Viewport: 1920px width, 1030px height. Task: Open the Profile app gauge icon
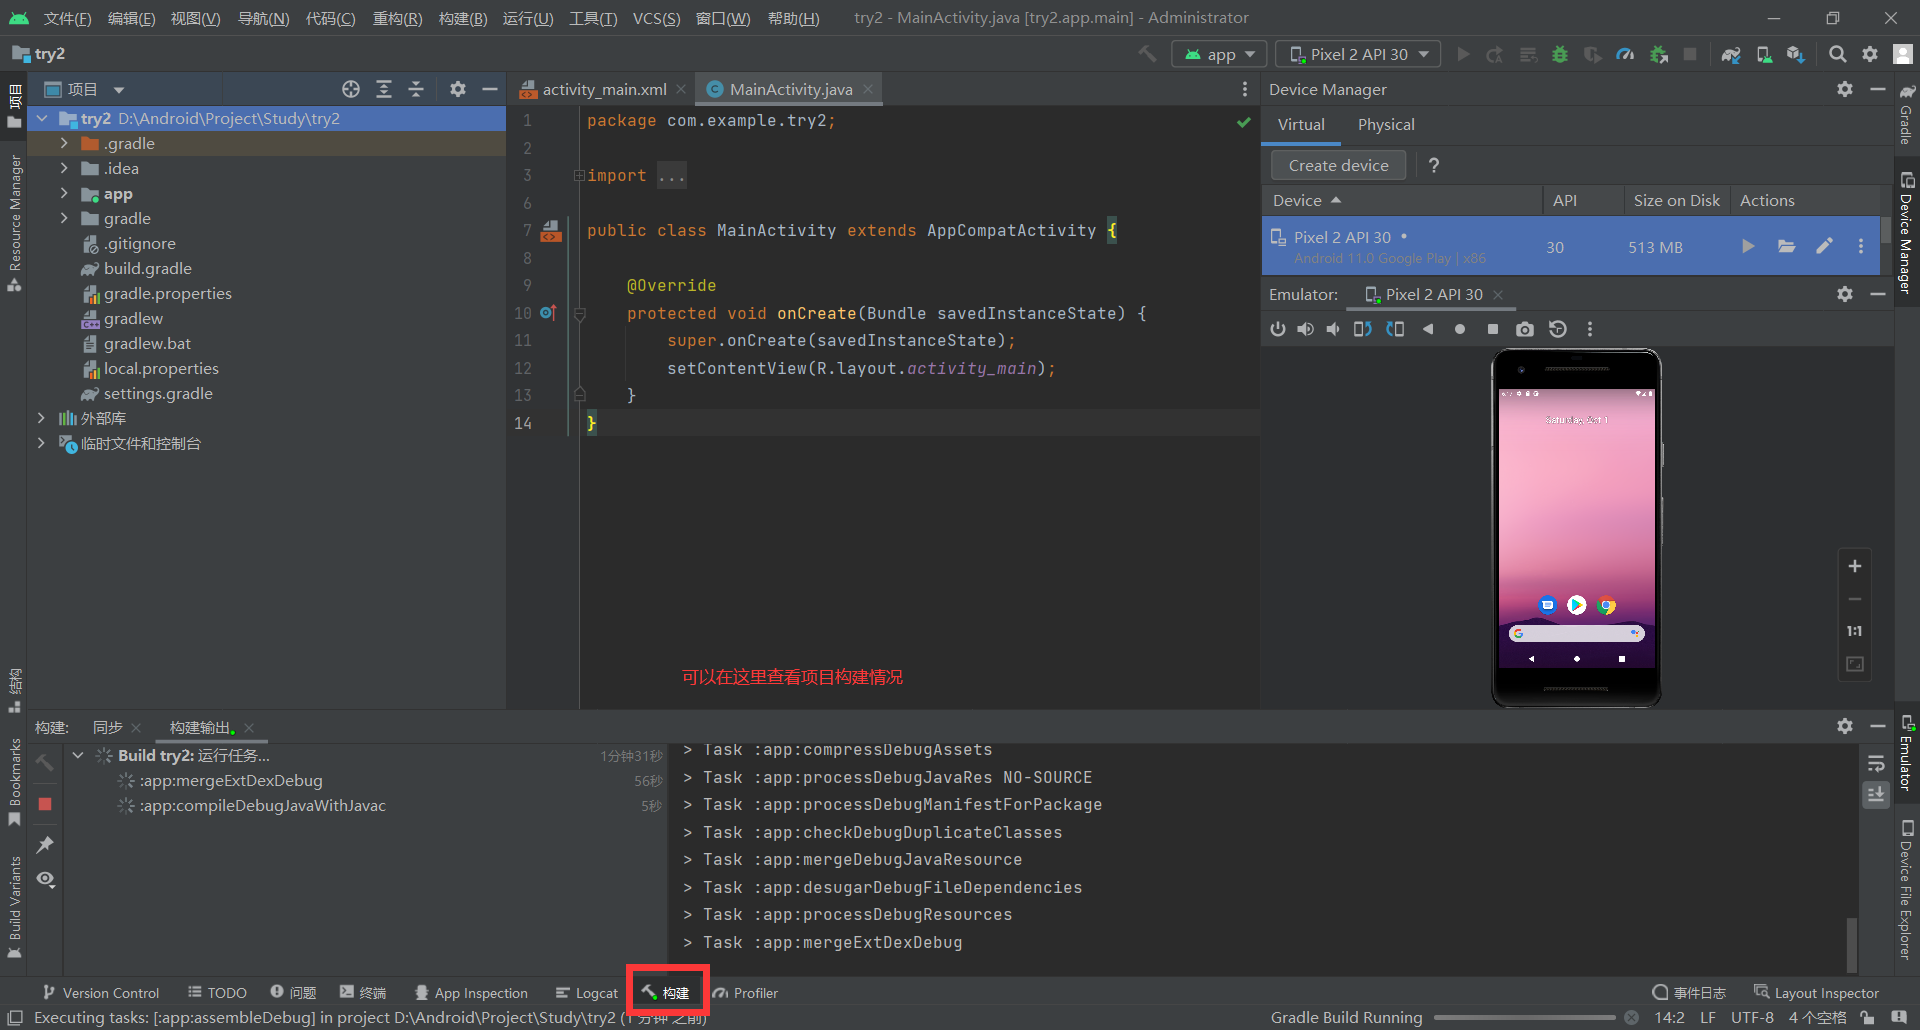(x=1625, y=54)
